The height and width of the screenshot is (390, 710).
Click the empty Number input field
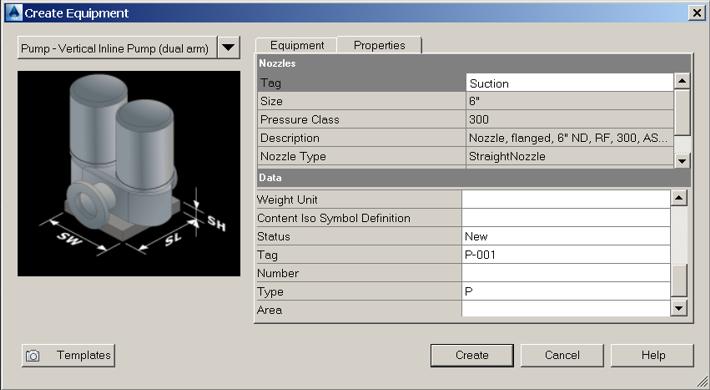566,273
